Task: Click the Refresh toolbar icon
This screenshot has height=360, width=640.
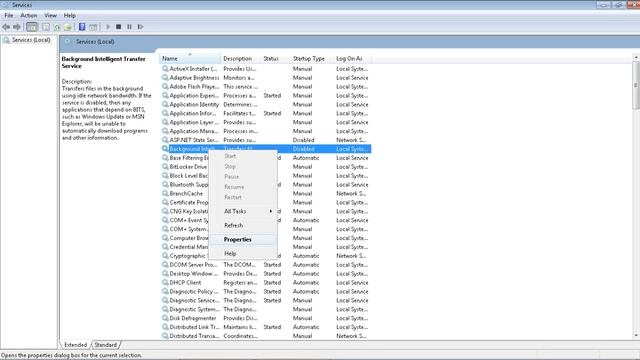Action: click(57, 27)
